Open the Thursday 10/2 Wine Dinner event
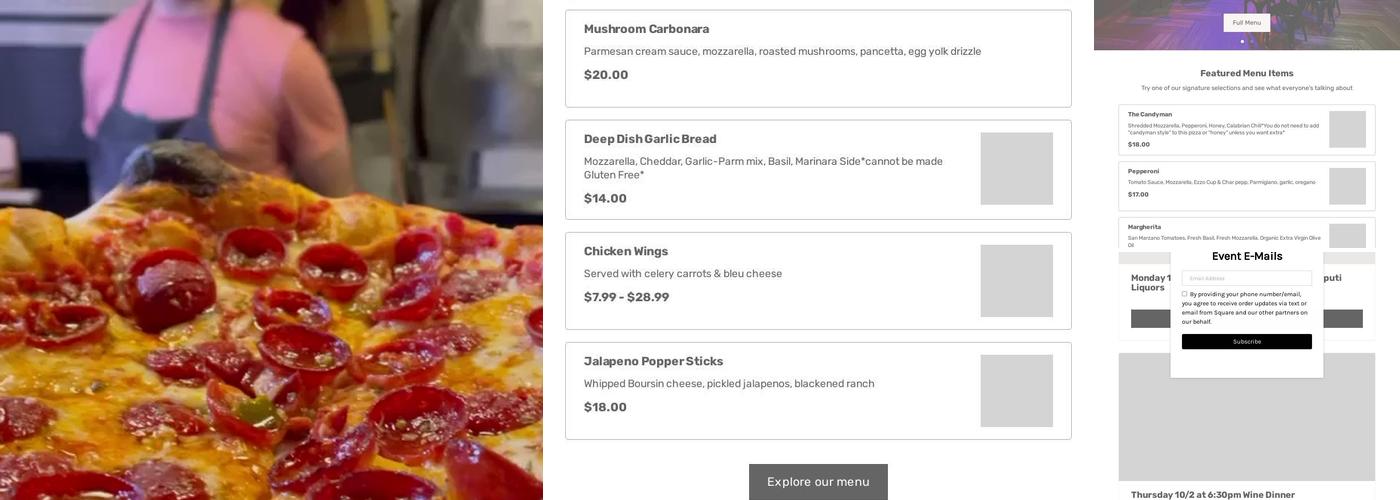1400x500 pixels. pyautogui.click(x=1212, y=494)
